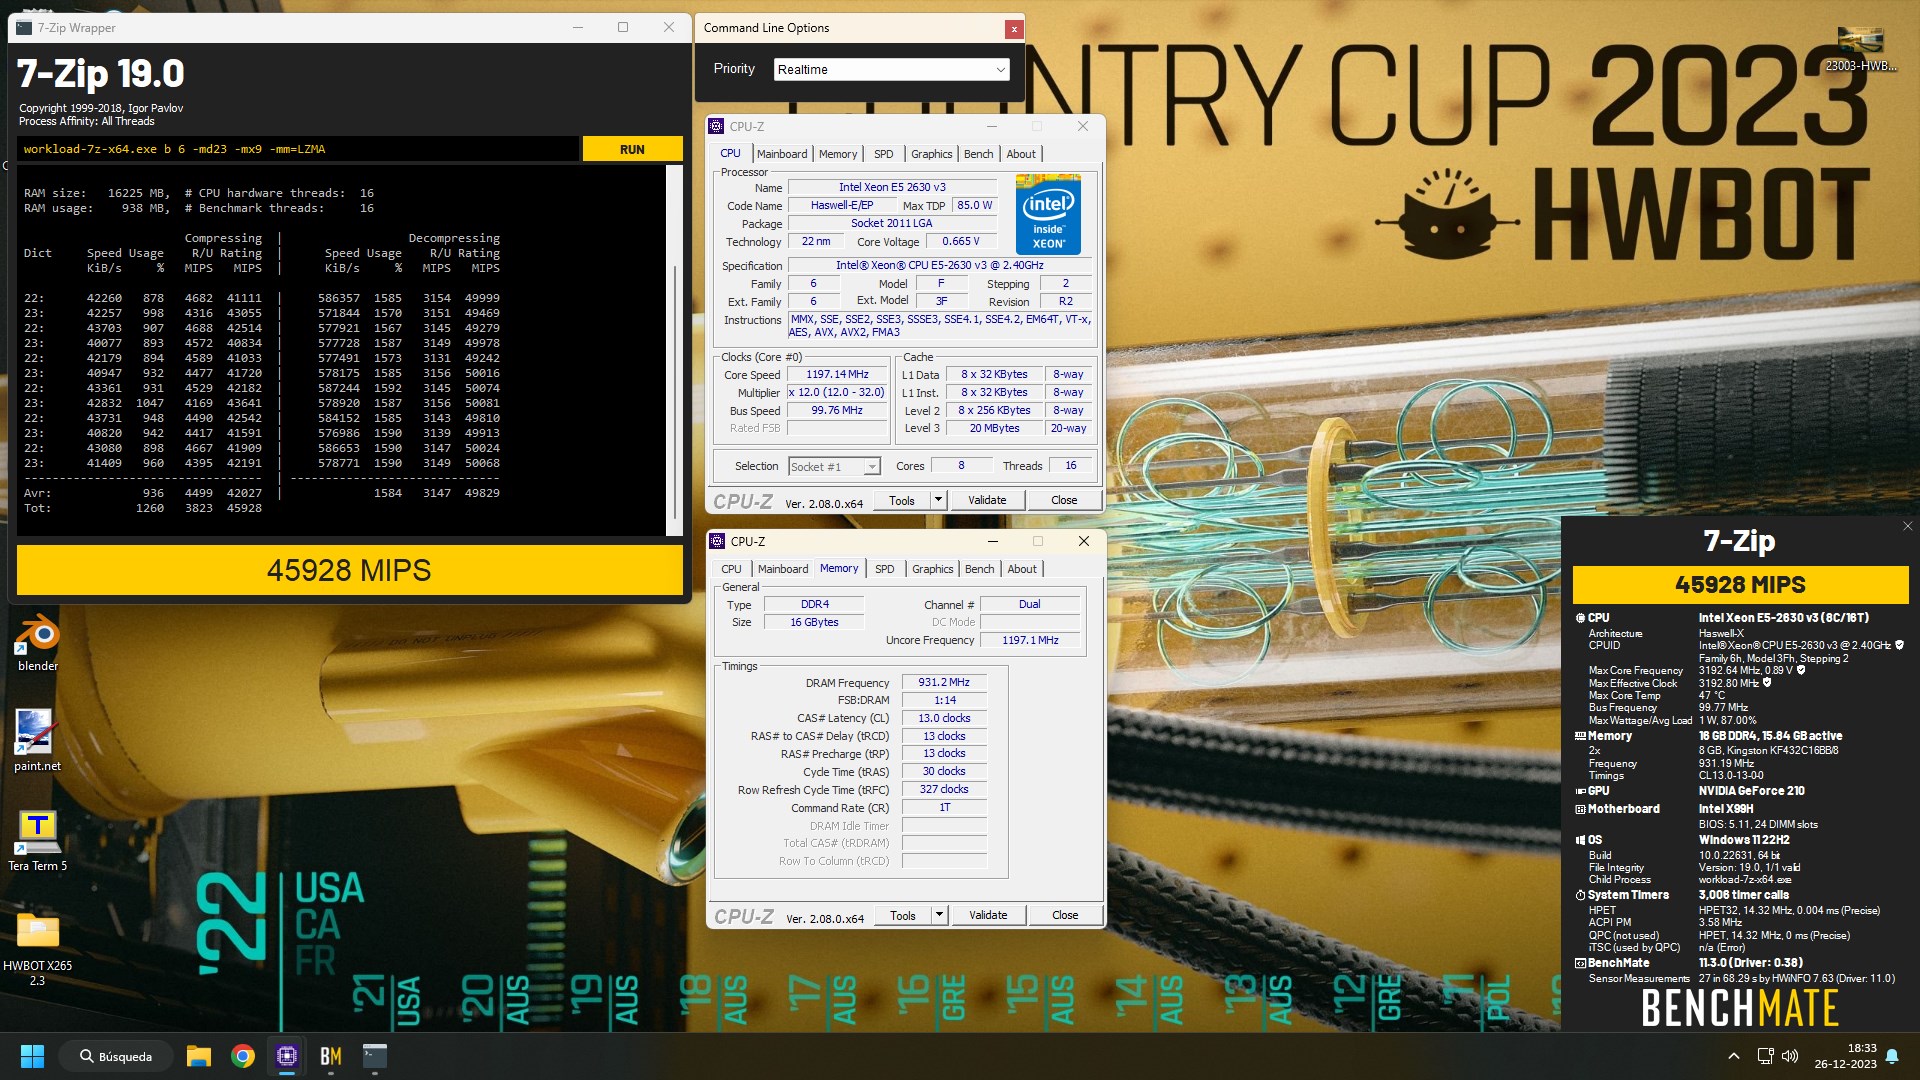The height and width of the screenshot is (1080, 1920).
Task: Open Graphics tab in upper CPU-Z
Action: pos(932,154)
